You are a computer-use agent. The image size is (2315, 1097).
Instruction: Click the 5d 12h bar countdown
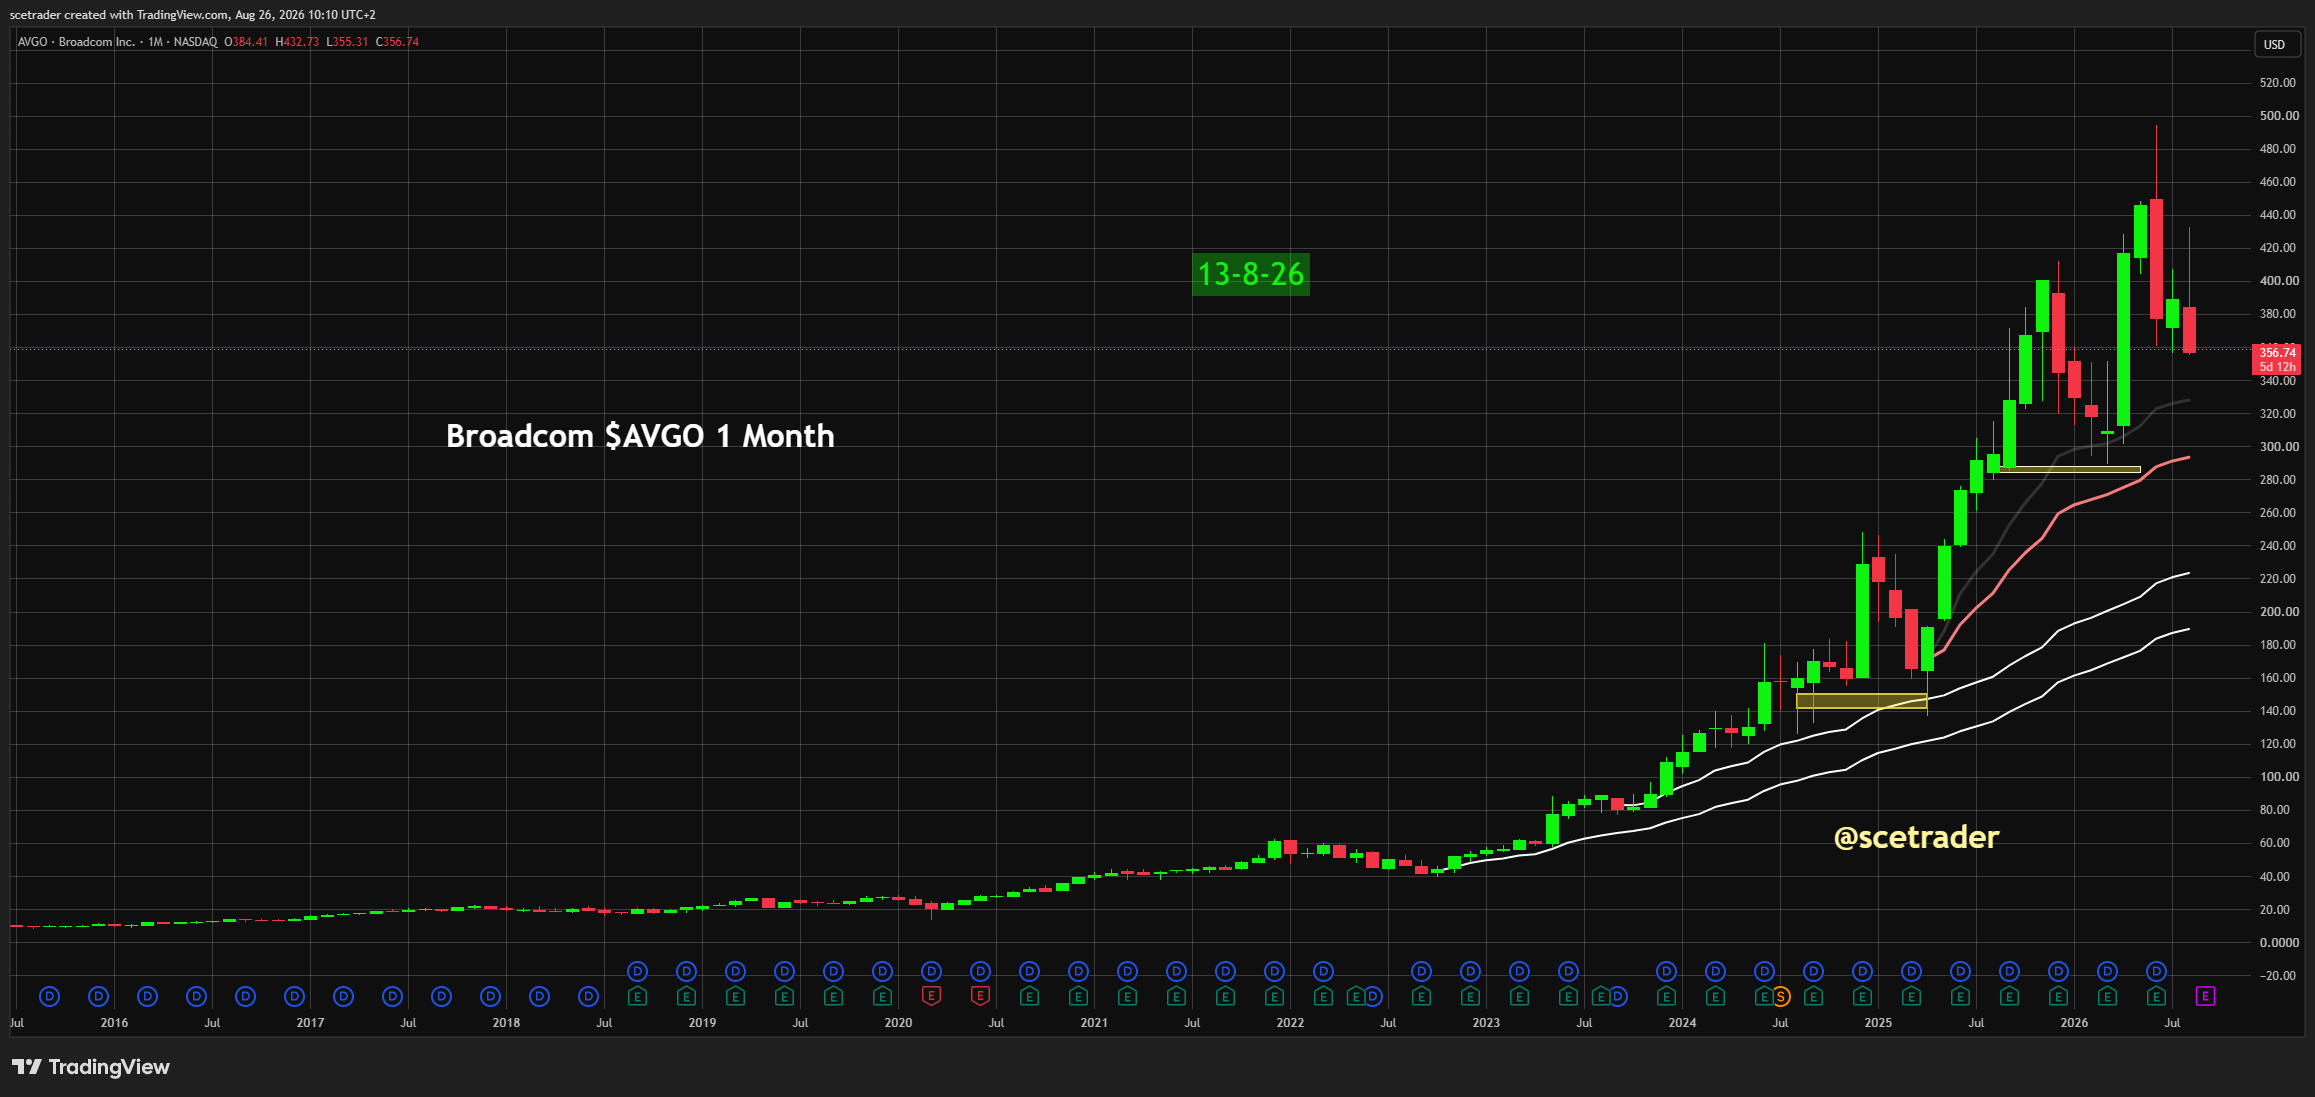2277,367
